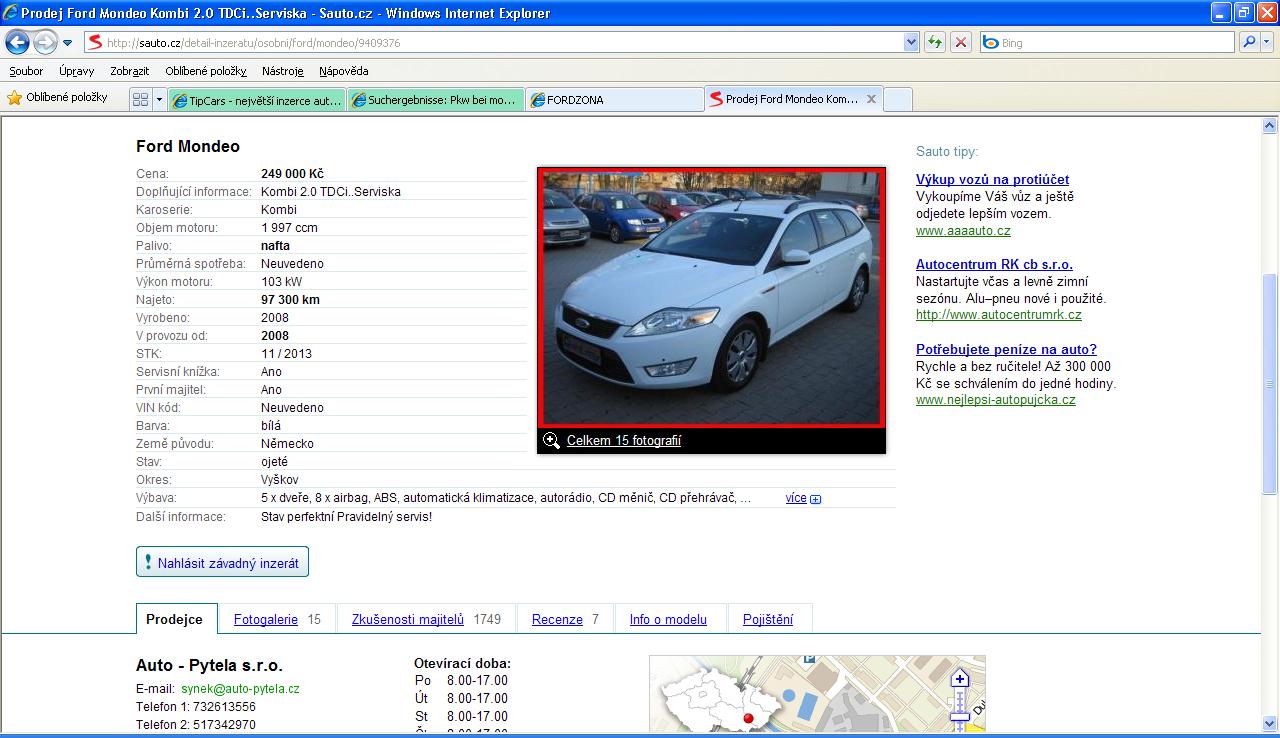Zoom in the map with plus icon
1280x738 pixels.
960,679
